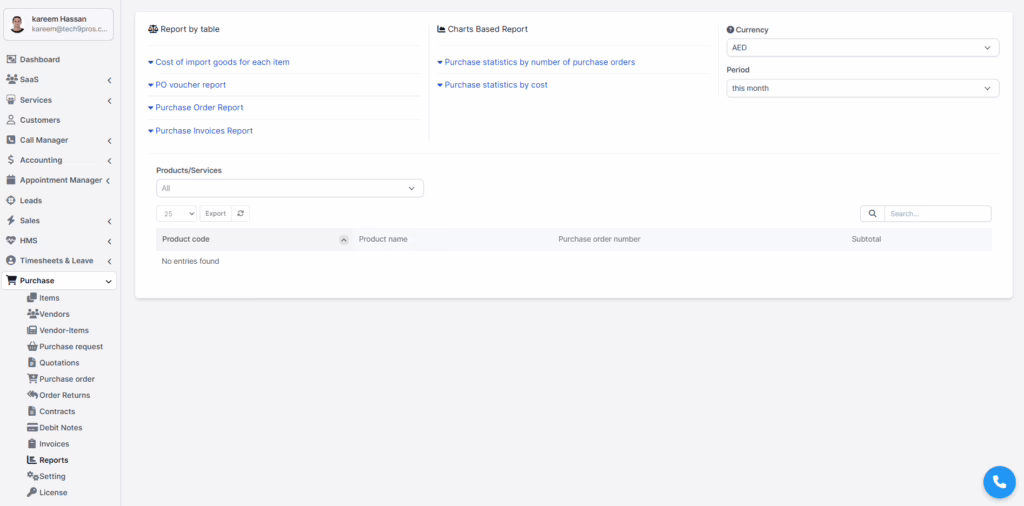Image resolution: width=1024 pixels, height=506 pixels.
Task: Click the License key icon
Action: 32,492
